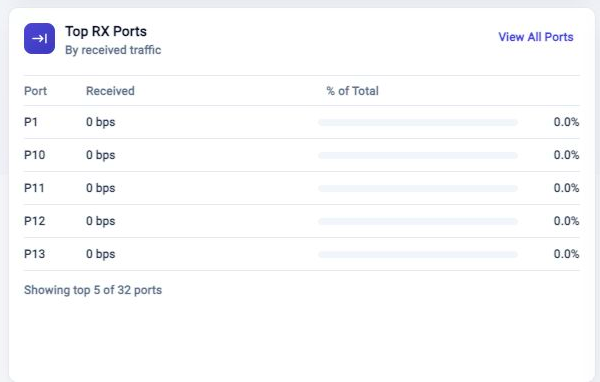Click the P13 percentage progress bar
The image size is (600, 382).
pyautogui.click(x=418, y=254)
